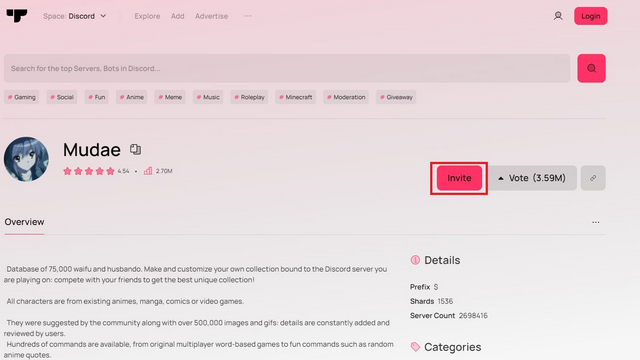Click the Shards 1536 value

(x=445, y=301)
